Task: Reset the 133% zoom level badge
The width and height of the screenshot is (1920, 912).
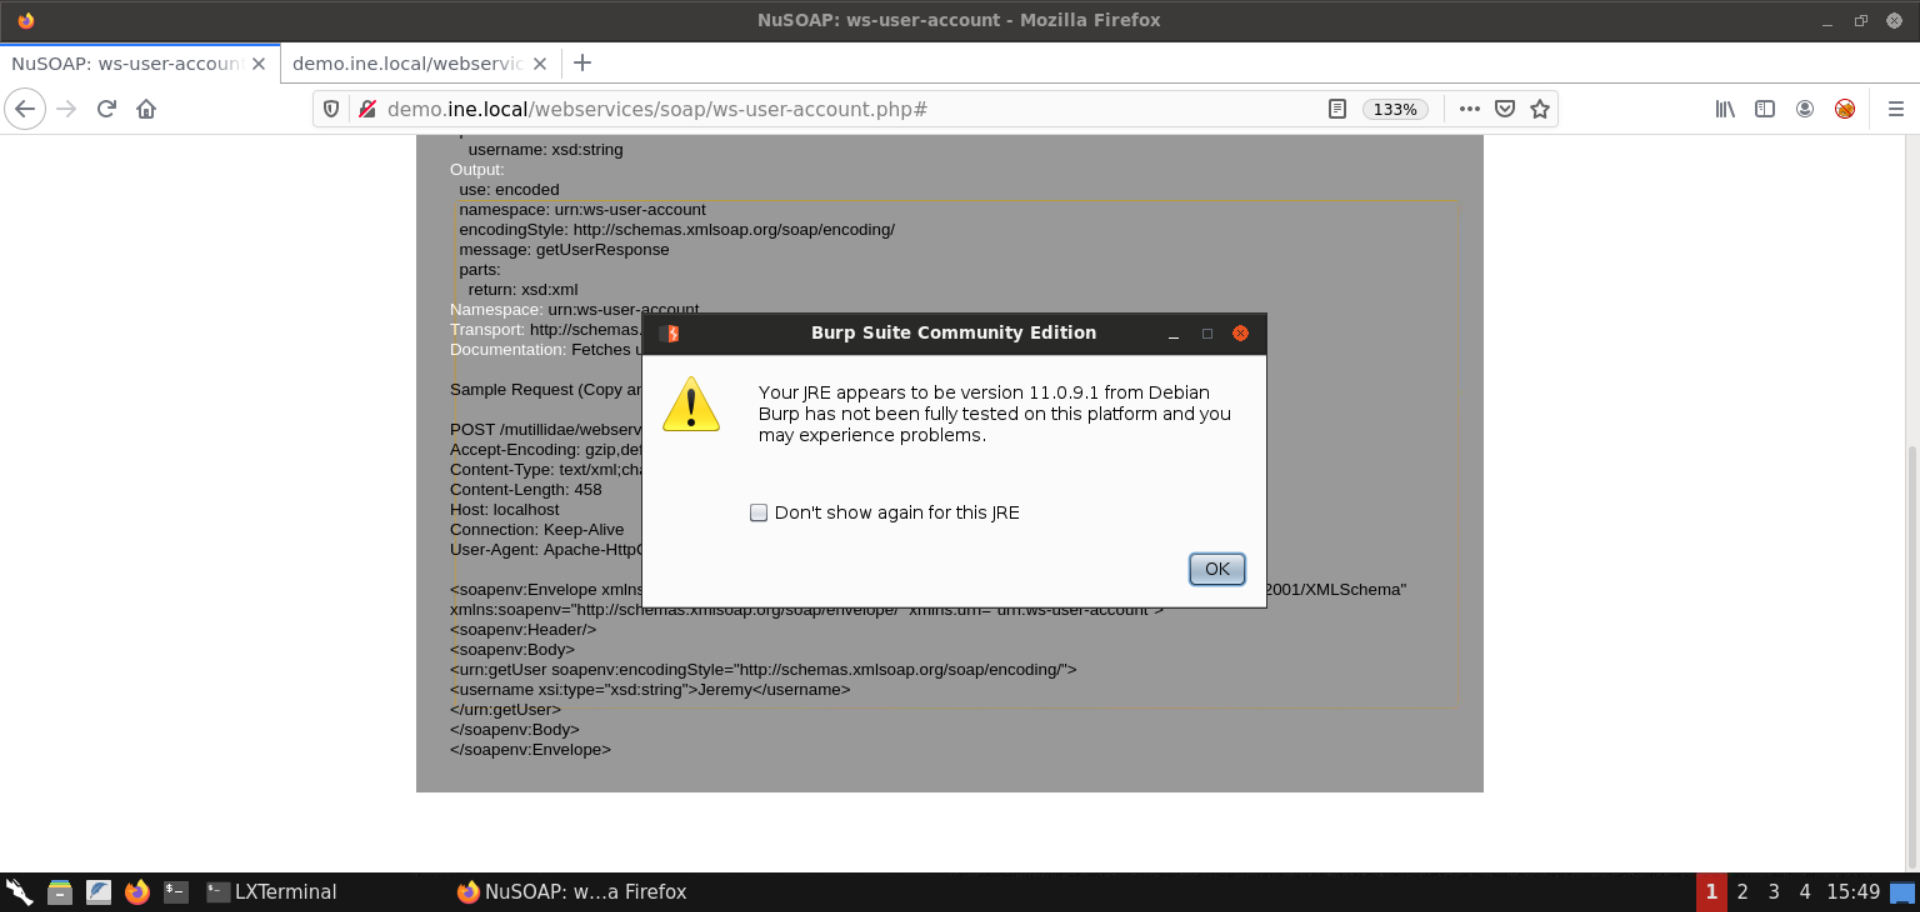Action: 1395,109
